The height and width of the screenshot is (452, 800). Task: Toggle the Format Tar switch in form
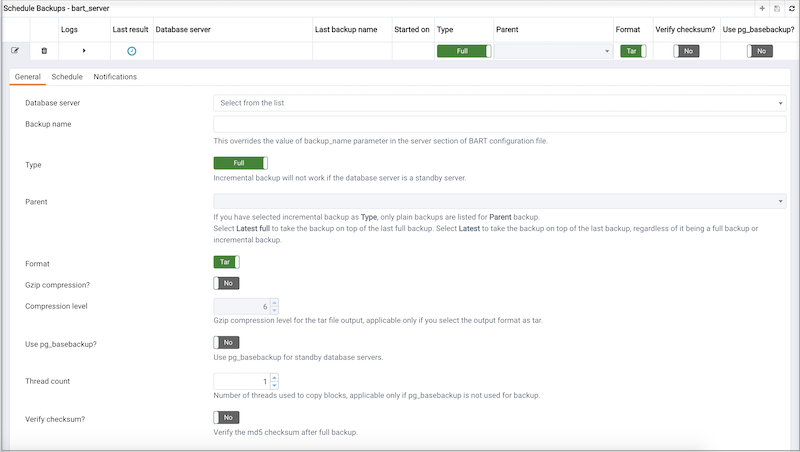click(226, 262)
